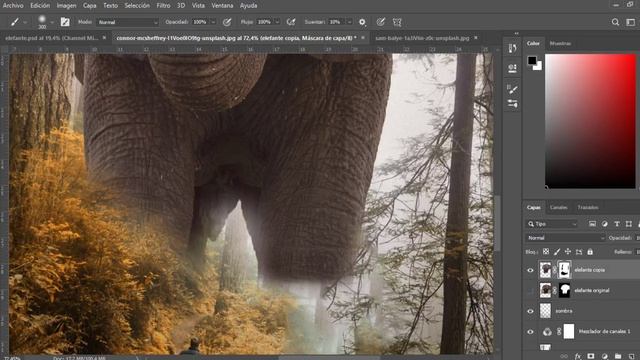640x360 pixels.
Task: Open the Selección menu
Action: pos(137,6)
